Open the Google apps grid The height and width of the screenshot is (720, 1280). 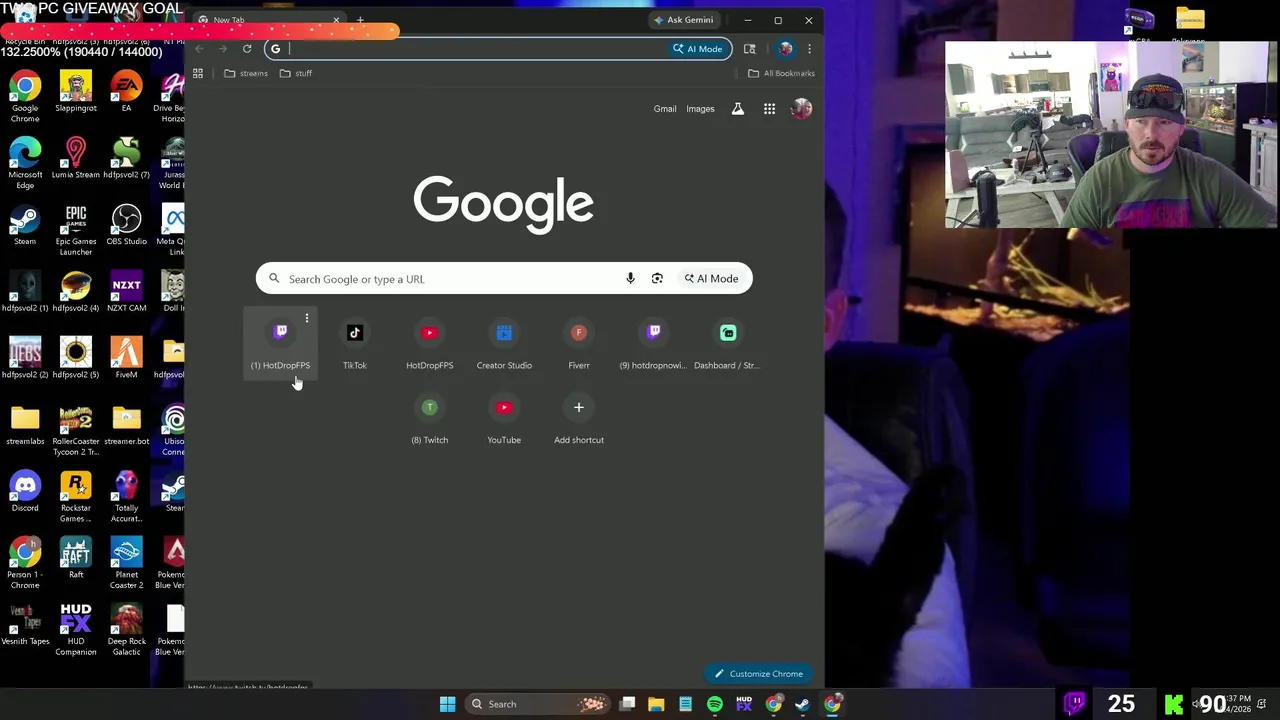pyautogui.click(x=769, y=109)
